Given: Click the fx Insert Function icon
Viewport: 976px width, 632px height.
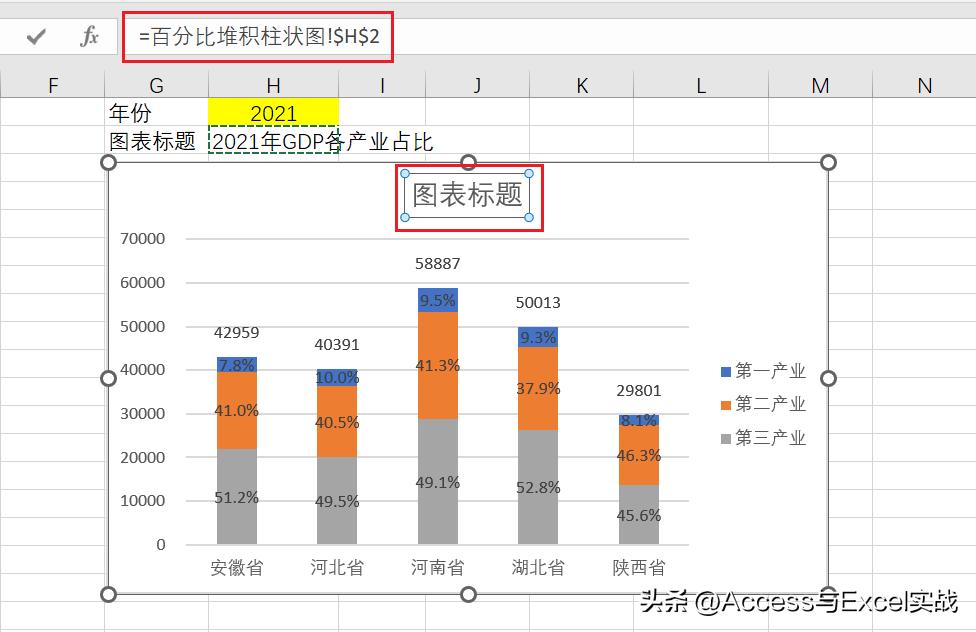Looking at the screenshot, I should pos(88,35).
